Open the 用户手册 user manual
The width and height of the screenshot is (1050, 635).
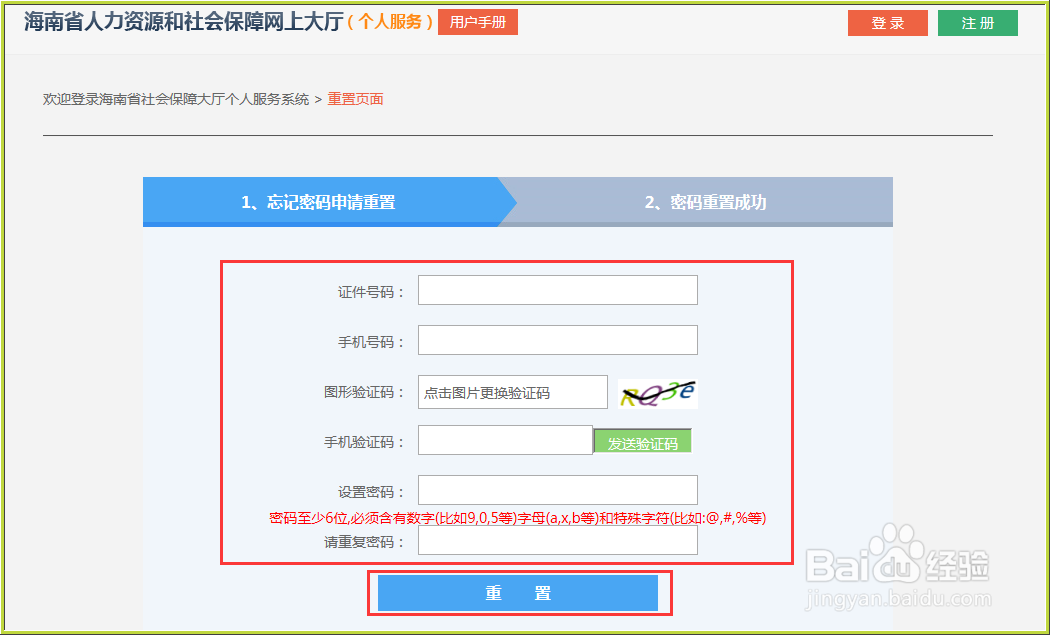click(478, 21)
